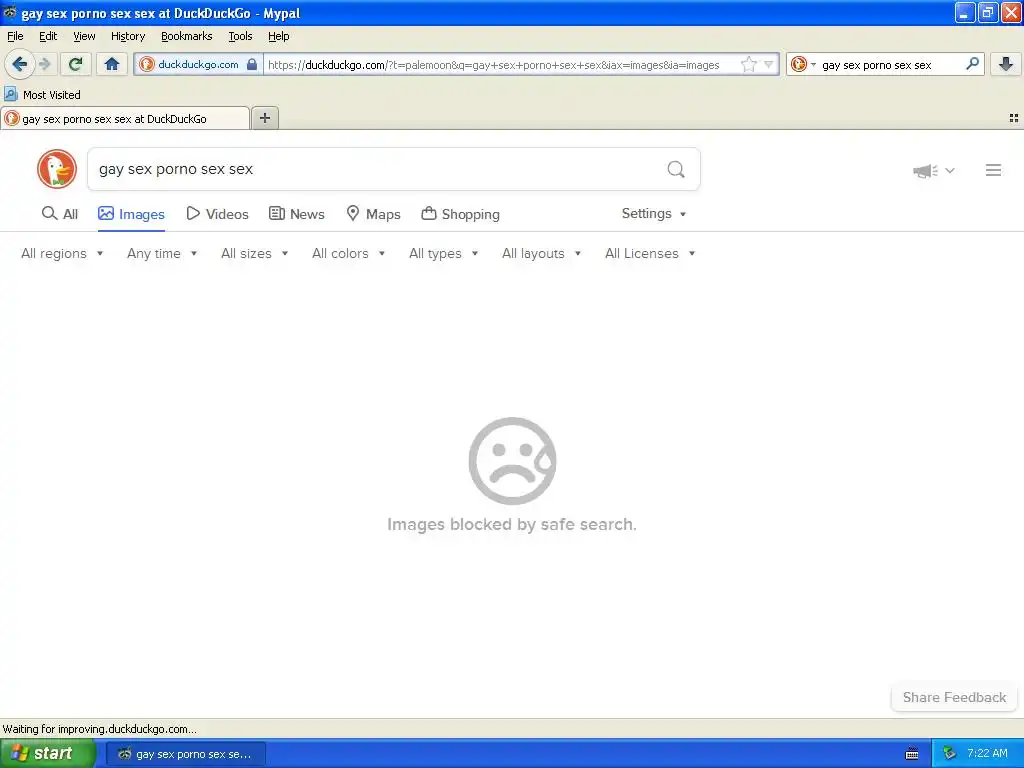Open the Bookmarks menu
The width and height of the screenshot is (1024, 768).
pyautogui.click(x=187, y=36)
